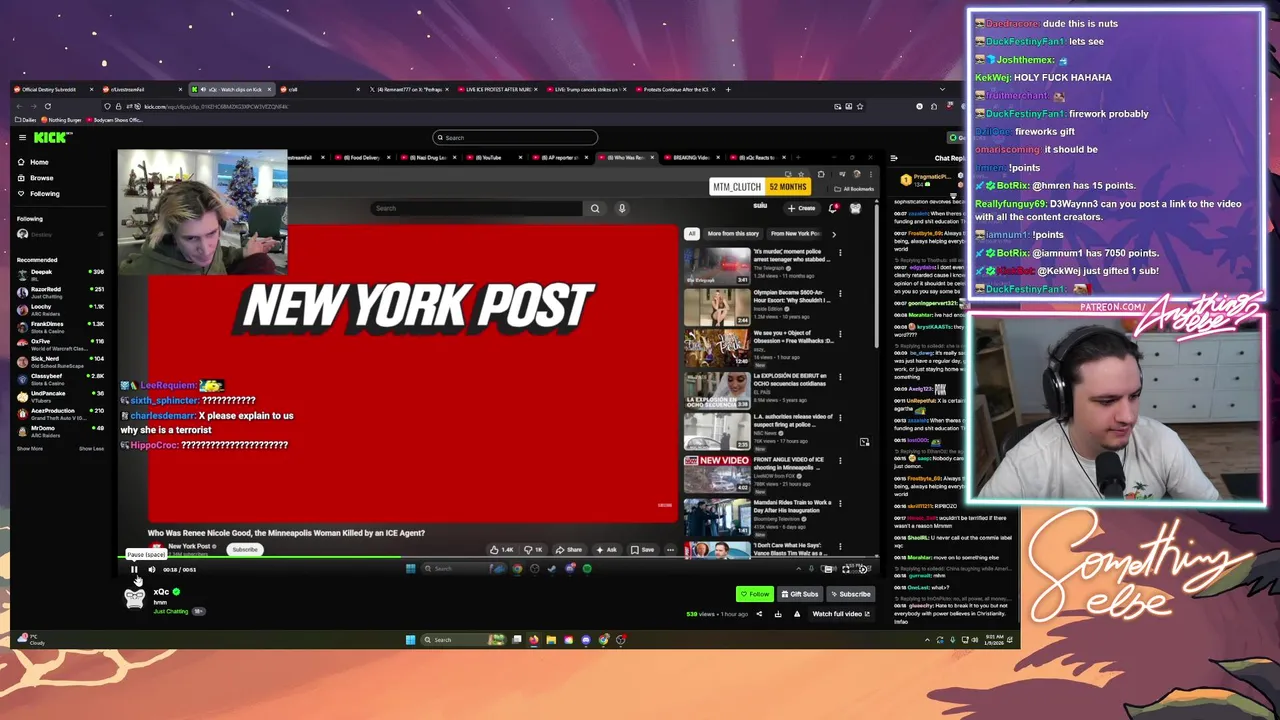The width and height of the screenshot is (1280, 720).
Task: Click Show Less under Recommended
Action: [91, 448]
